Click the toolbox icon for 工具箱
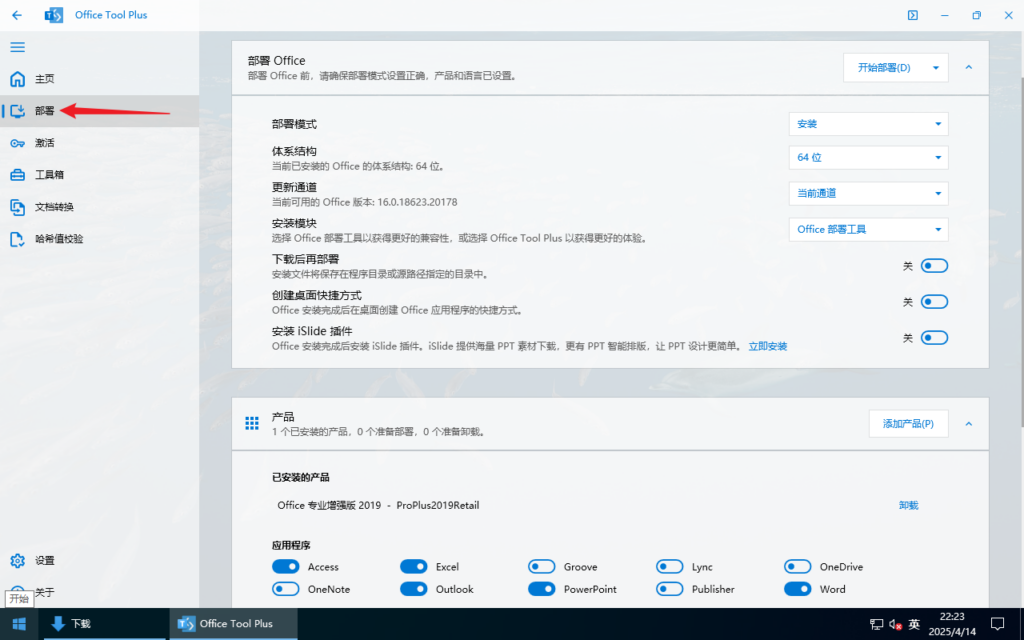Image resolution: width=1024 pixels, height=640 pixels. (18, 175)
